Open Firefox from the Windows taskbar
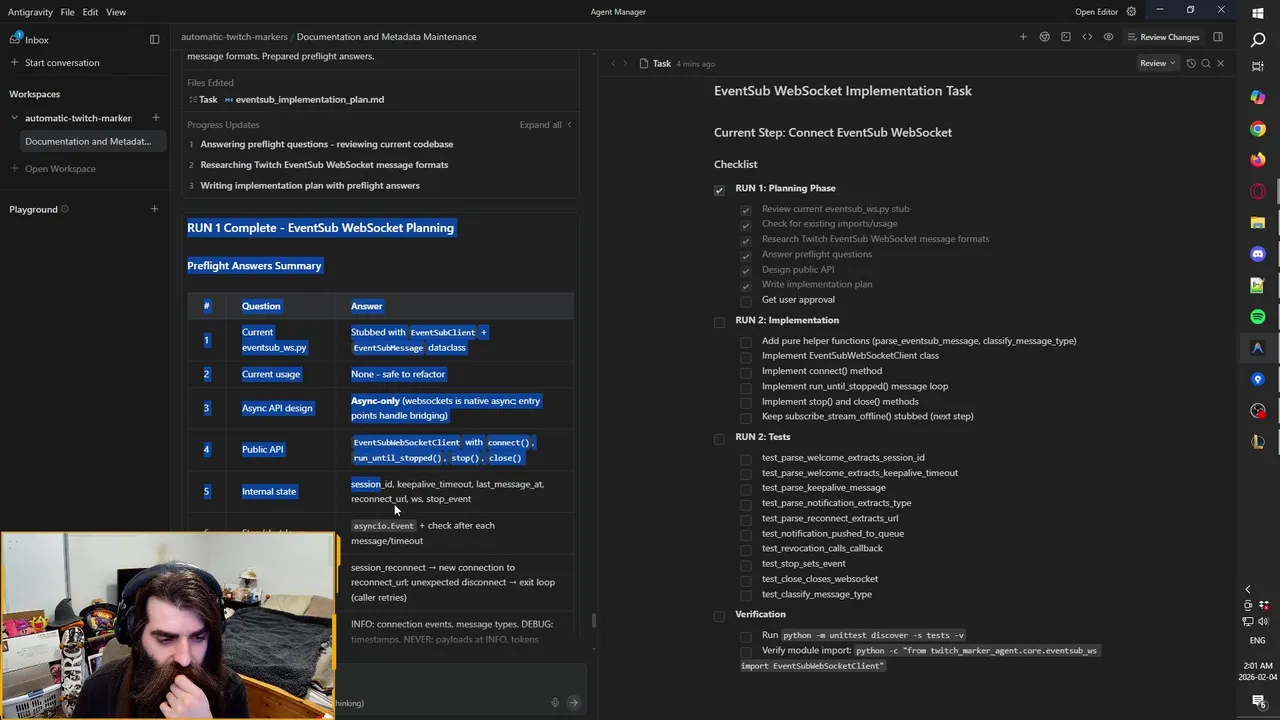The image size is (1280, 720). (x=1258, y=160)
